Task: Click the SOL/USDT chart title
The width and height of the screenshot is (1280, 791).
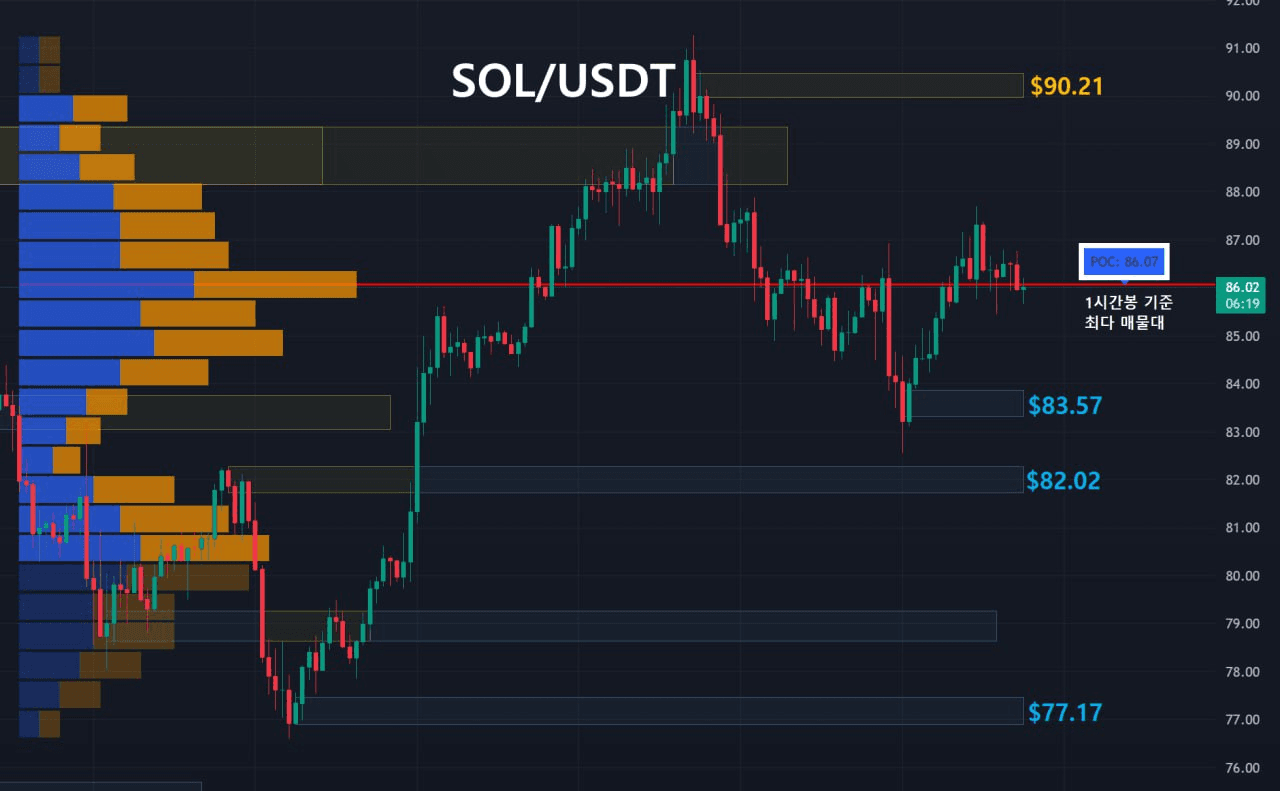Action: (x=563, y=82)
